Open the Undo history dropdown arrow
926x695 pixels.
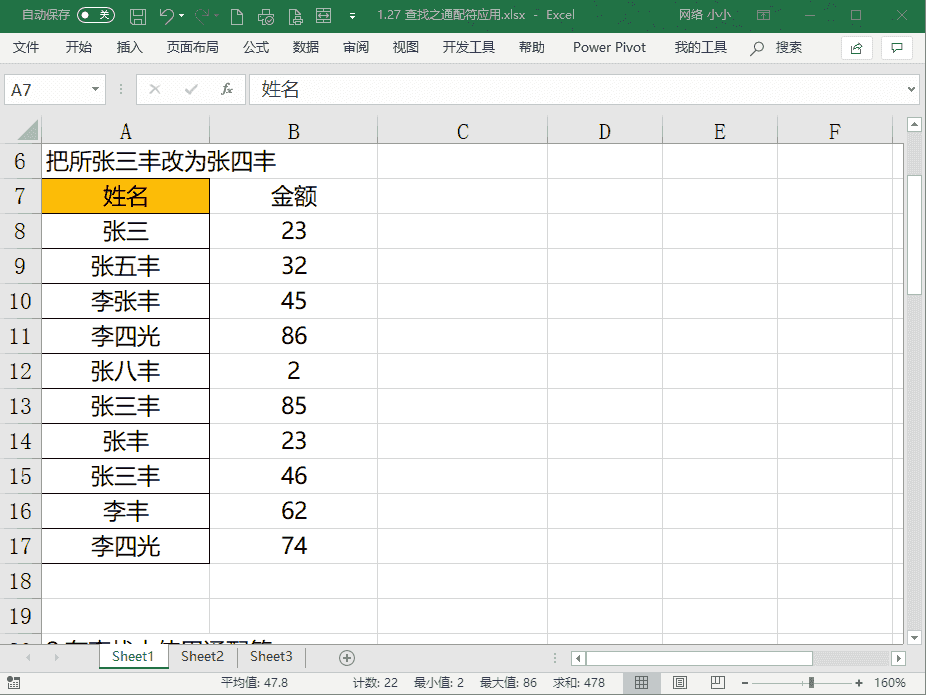pyautogui.click(x=181, y=16)
